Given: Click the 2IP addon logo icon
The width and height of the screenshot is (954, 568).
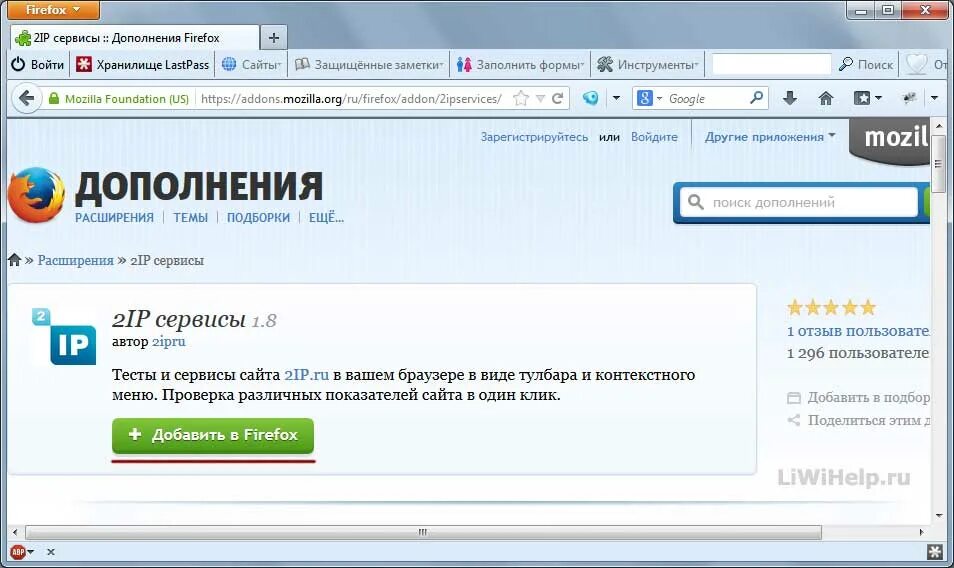Looking at the screenshot, I should pyautogui.click(x=64, y=336).
